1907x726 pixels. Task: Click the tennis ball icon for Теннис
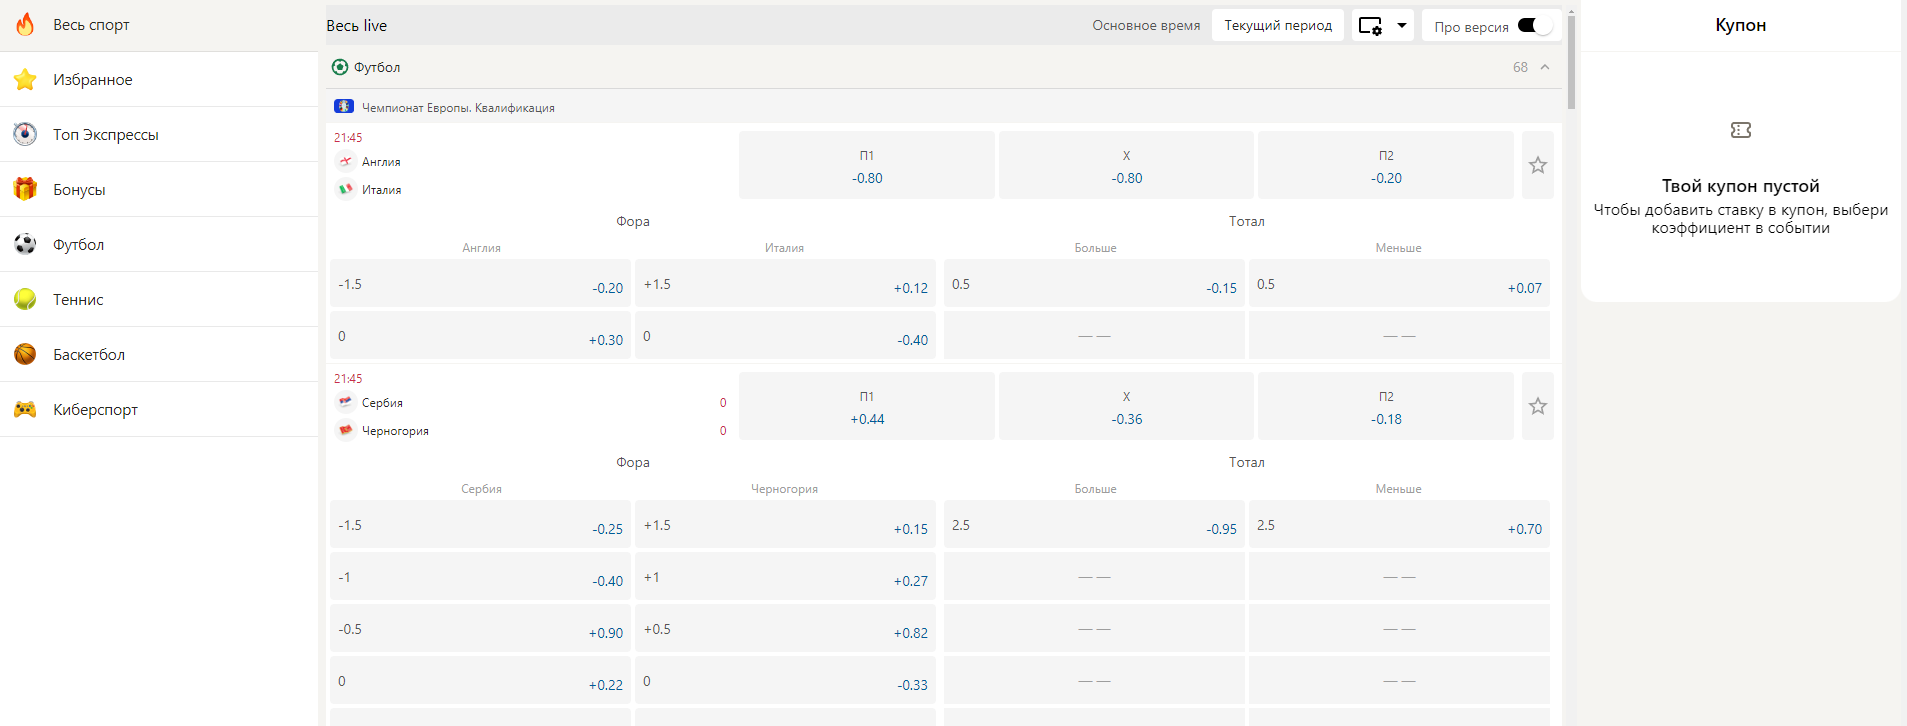(25, 299)
